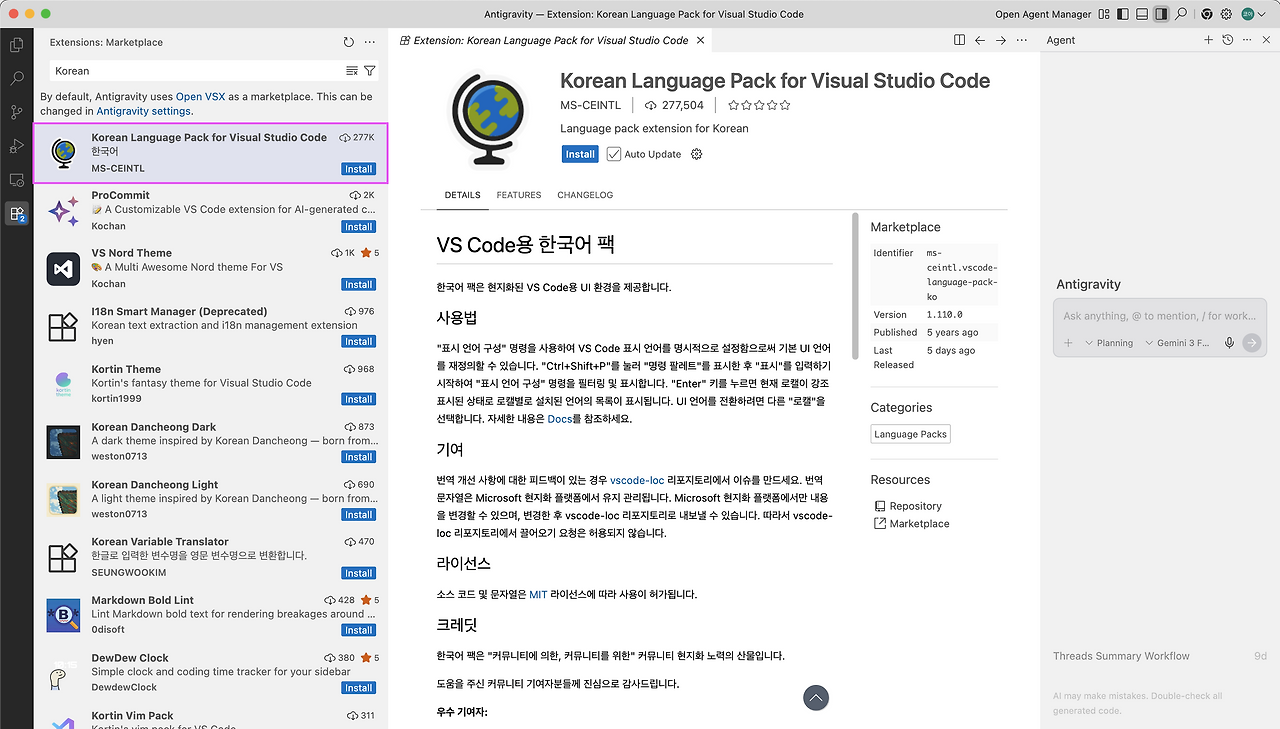Image resolution: width=1280 pixels, height=729 pixels.
Task: Switch to the FEATURES tab
Action: [x=519, y=195]
